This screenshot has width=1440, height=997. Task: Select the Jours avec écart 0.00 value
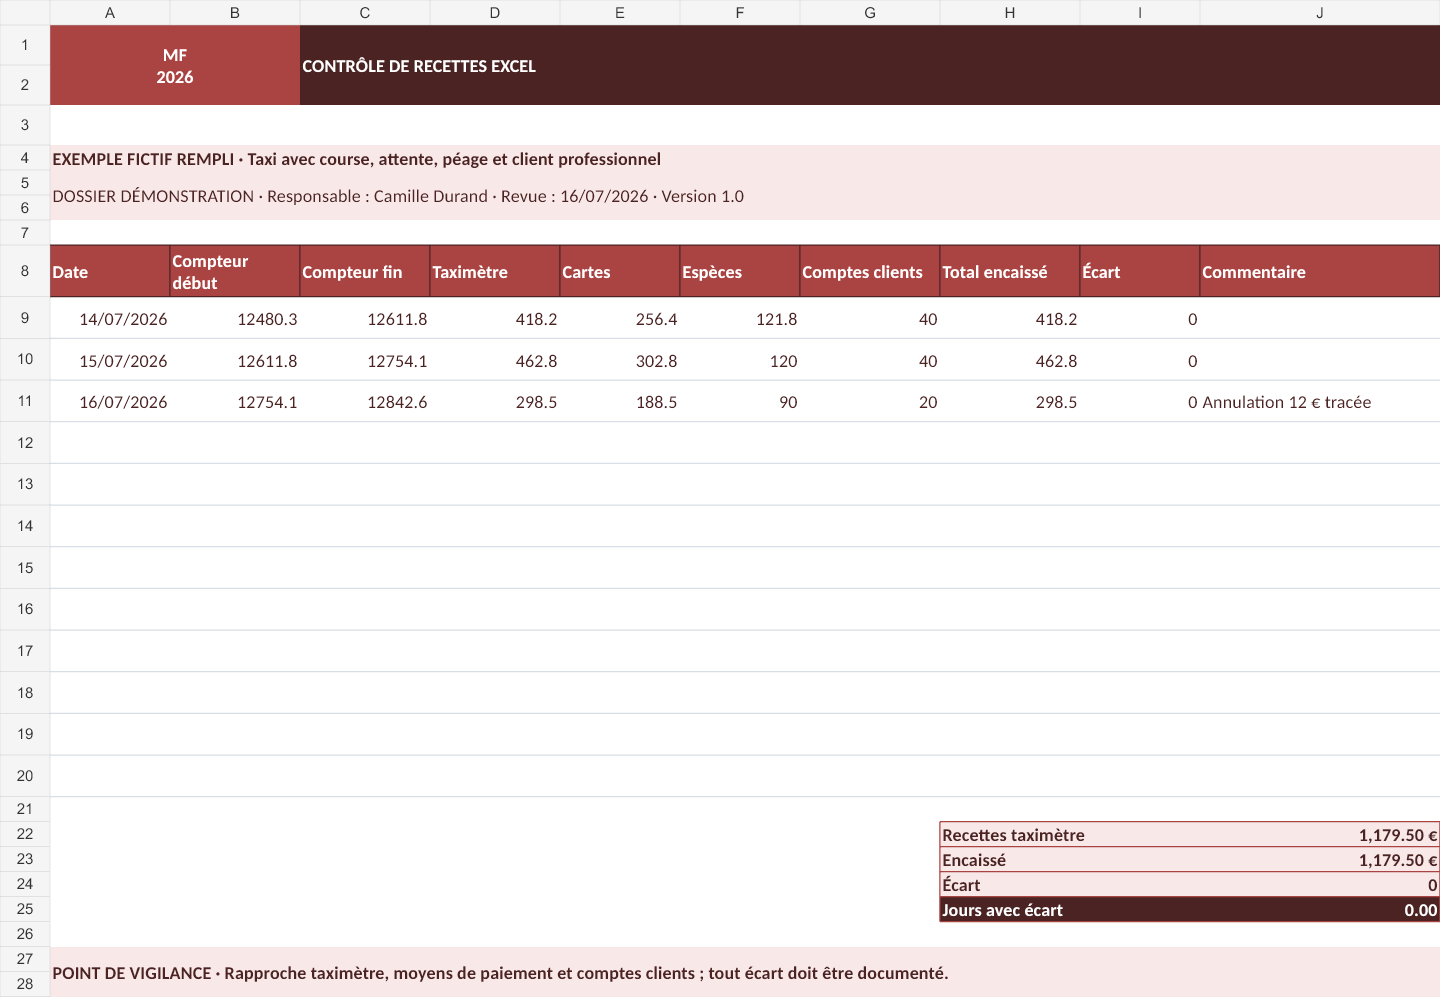pyautogui.click(x=1420, y=910)
